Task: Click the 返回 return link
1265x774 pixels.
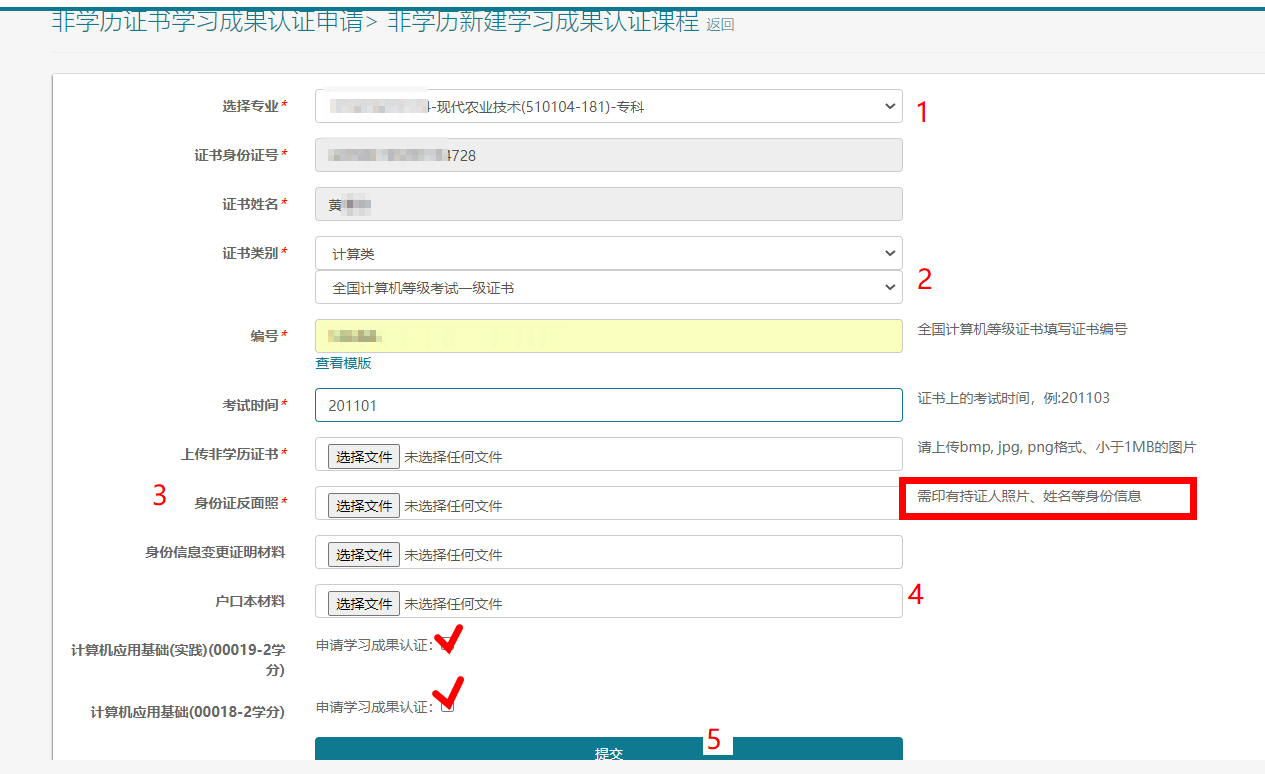Action: click(x=722, y=23)
